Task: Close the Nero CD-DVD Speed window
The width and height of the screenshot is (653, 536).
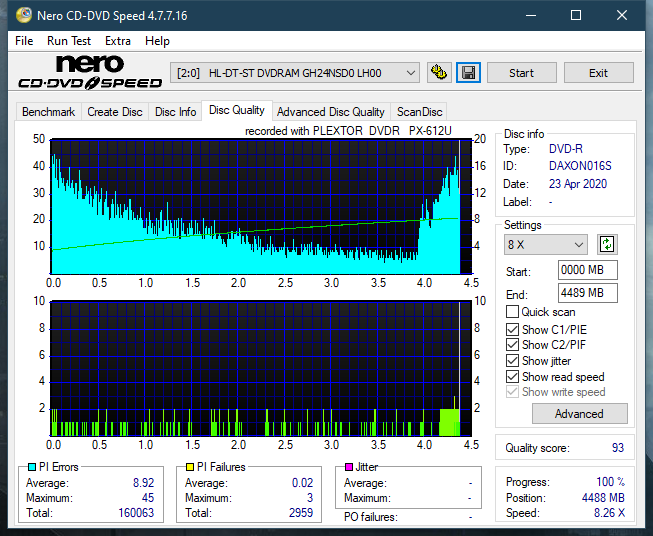Action: click(x=622, y=15)
